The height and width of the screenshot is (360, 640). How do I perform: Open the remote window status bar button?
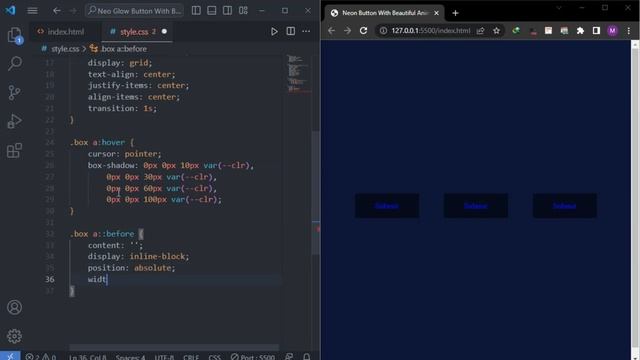10,356
